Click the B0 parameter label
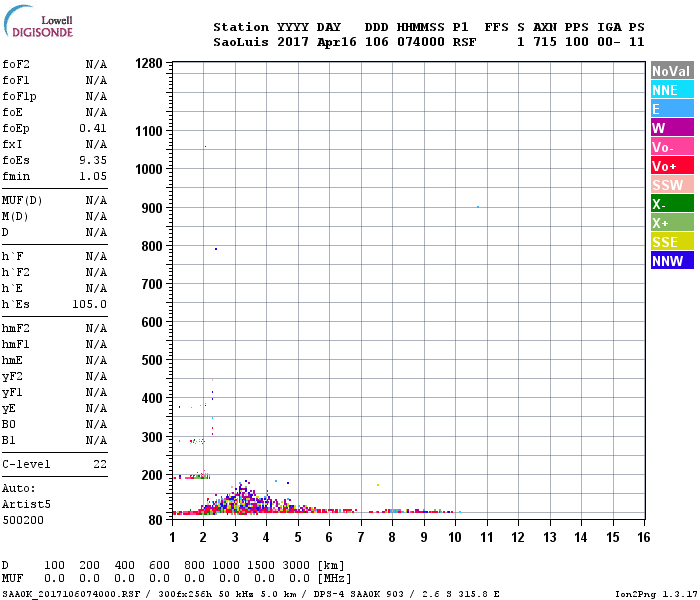Viewport: 700px width, 600px height. coord(8,425)
